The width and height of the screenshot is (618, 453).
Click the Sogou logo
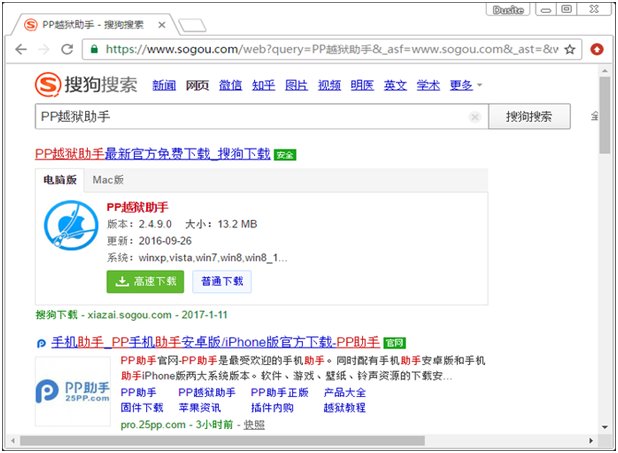[x=86, y=84]
